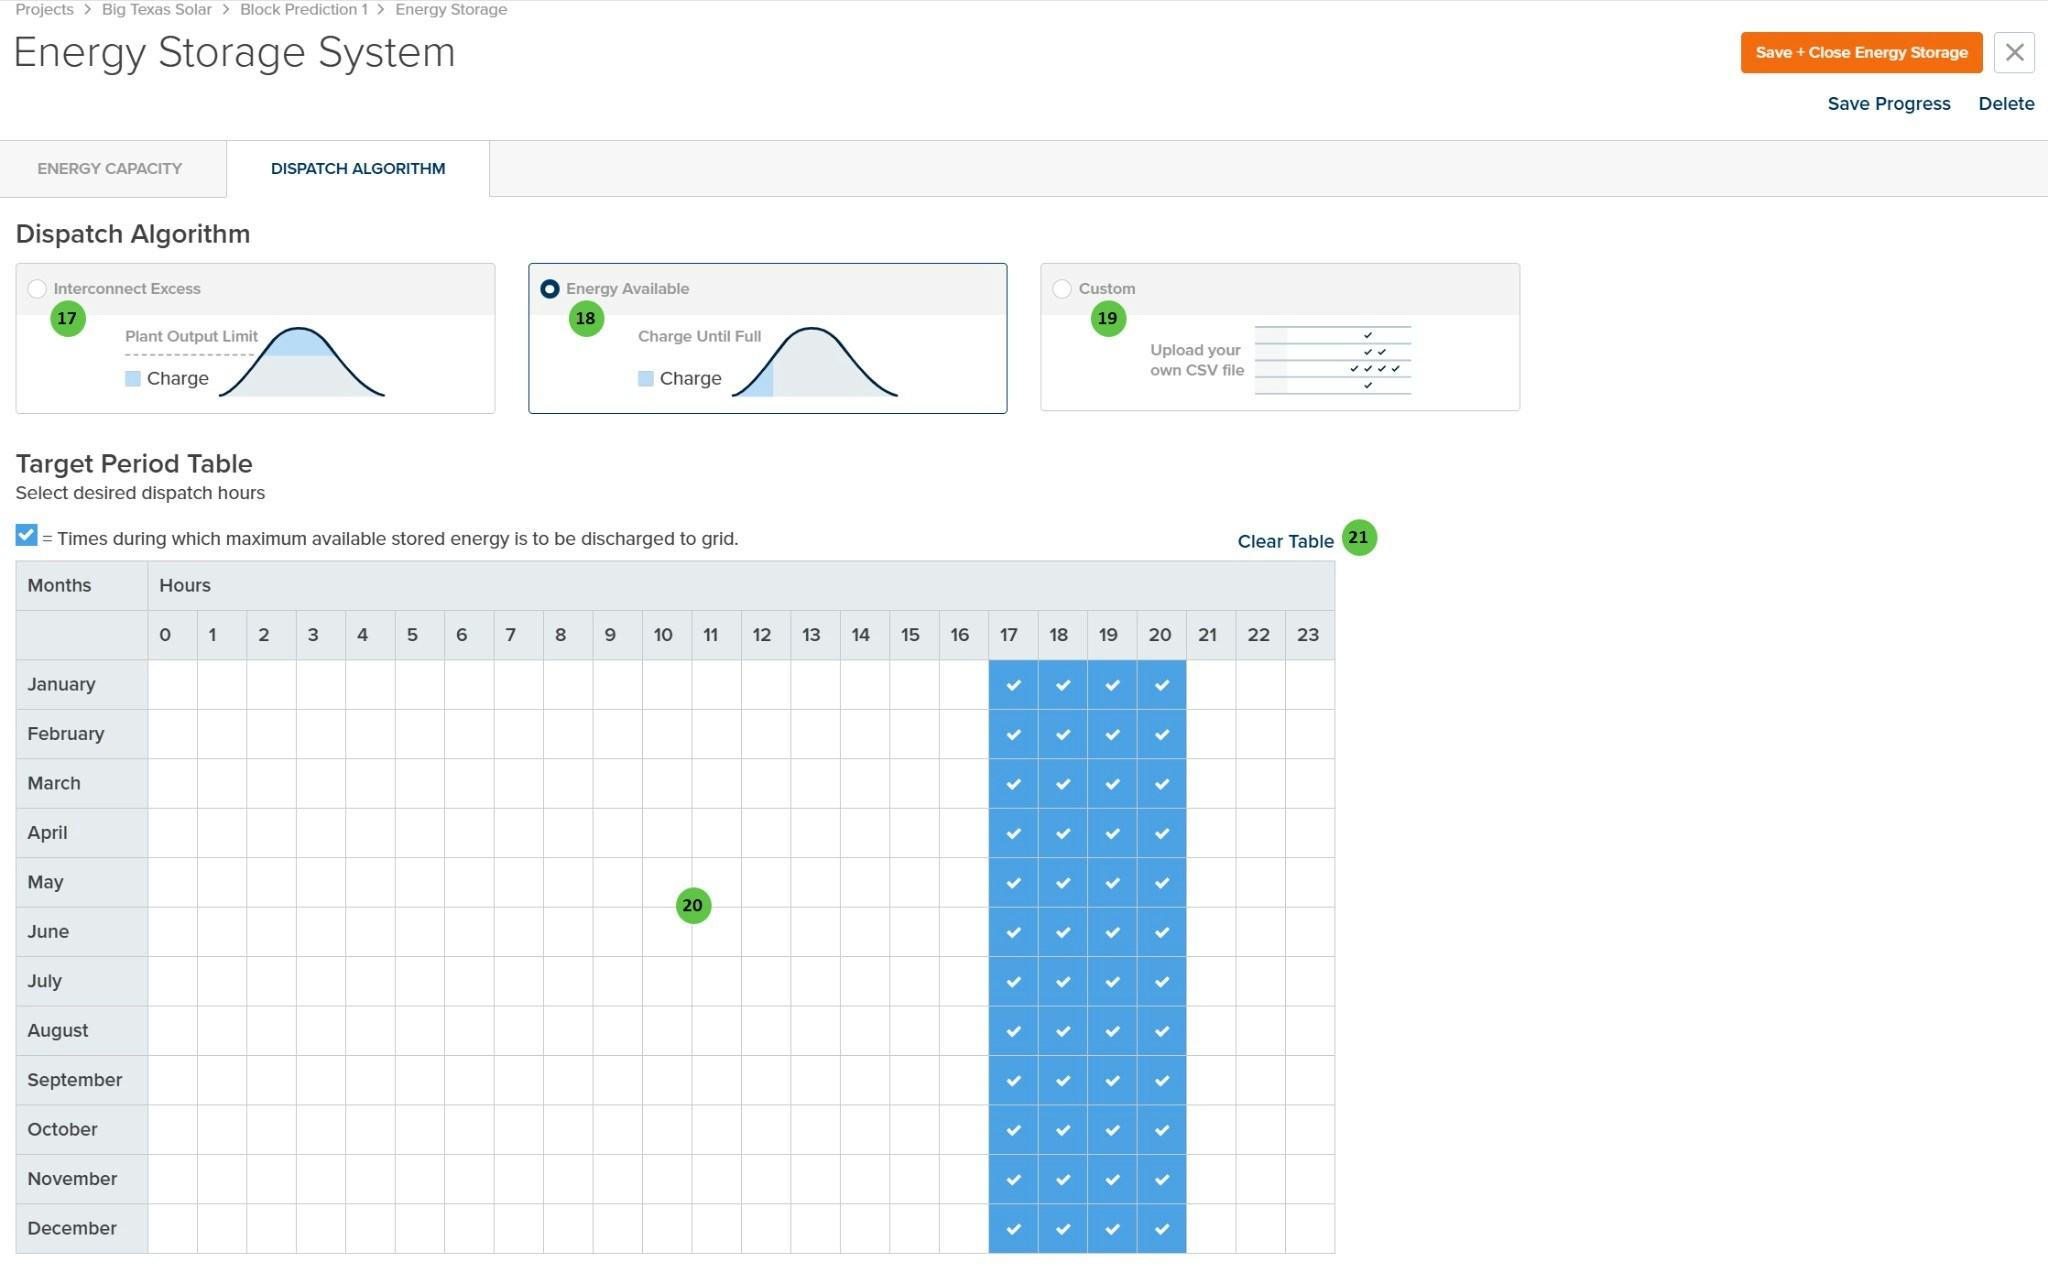Click the Save Progress link
Image resolution: width=2048 pixels, height=1273 pixels.
tap(1888, 104)
